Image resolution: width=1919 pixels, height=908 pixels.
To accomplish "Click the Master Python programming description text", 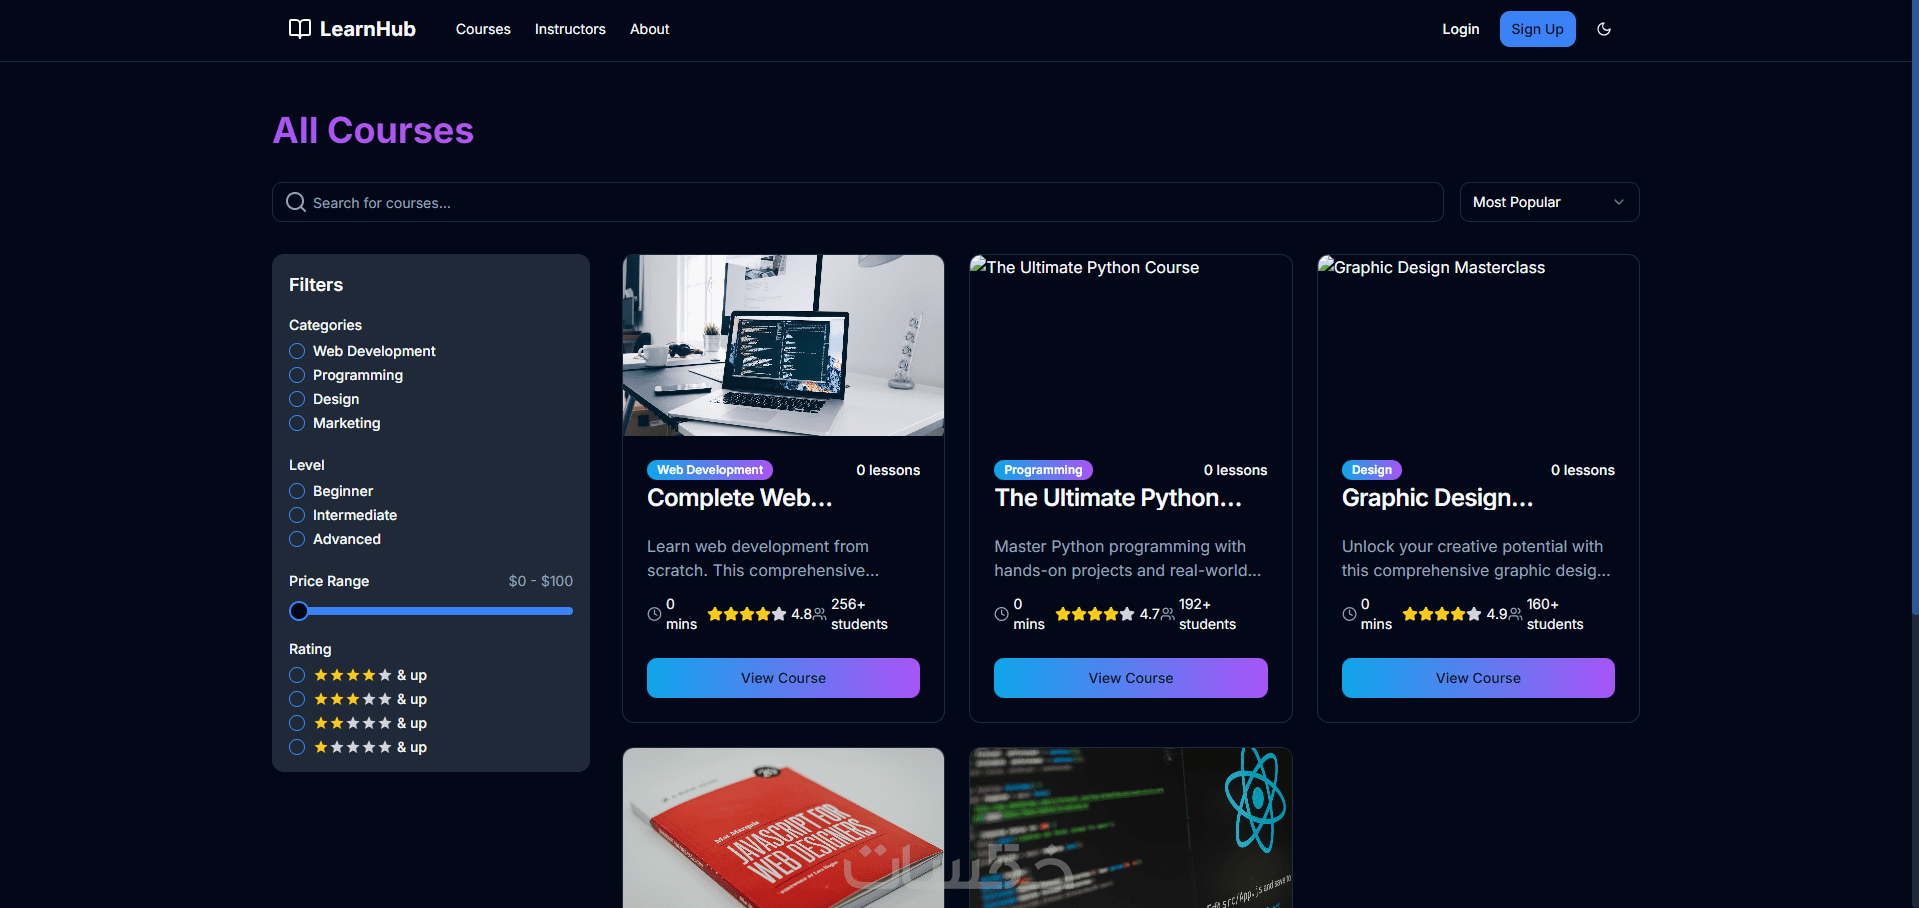I will (1127, 558).
